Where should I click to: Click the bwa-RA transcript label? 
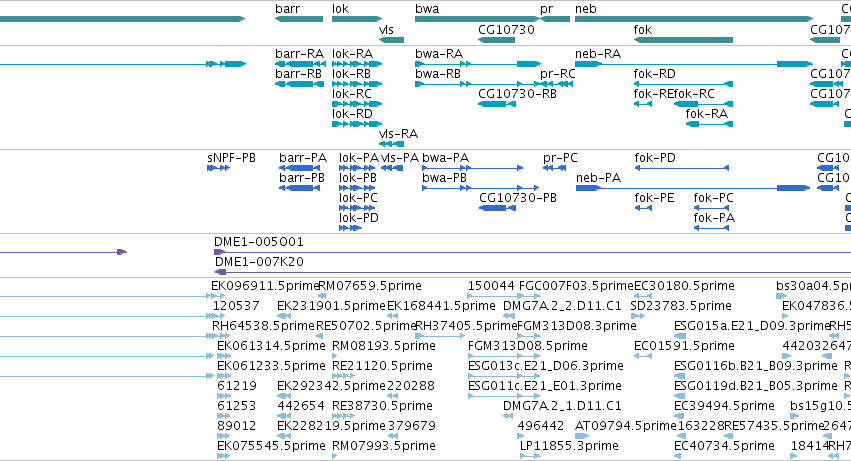pos(439,54)
